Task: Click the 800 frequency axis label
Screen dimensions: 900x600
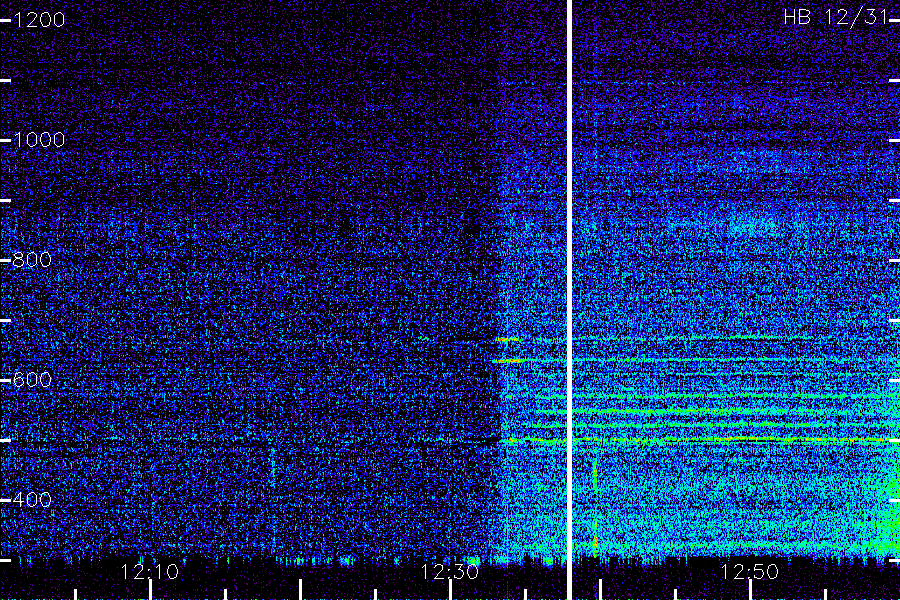Action: click(x=32, y=260)
